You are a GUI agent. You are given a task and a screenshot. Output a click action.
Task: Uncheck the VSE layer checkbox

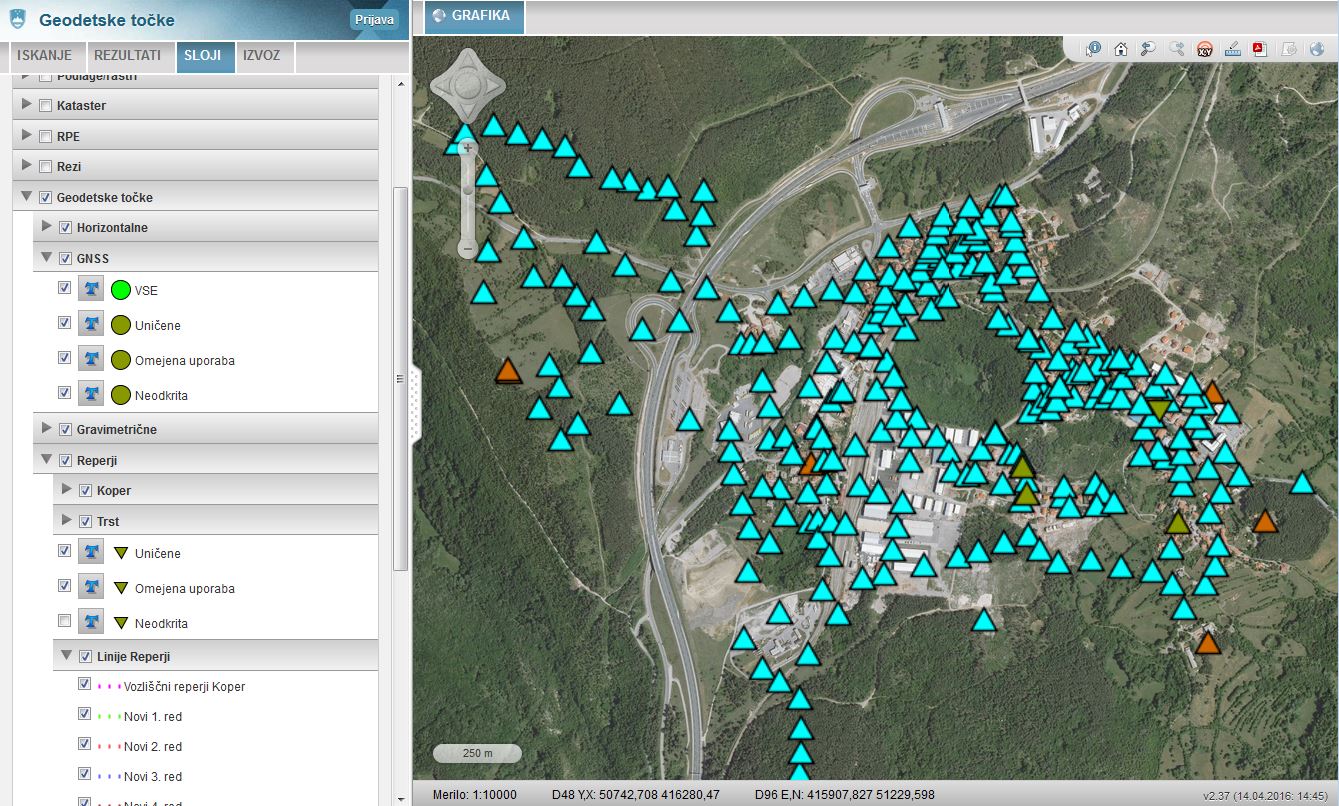pyautogui.click(x=65, y=287)
